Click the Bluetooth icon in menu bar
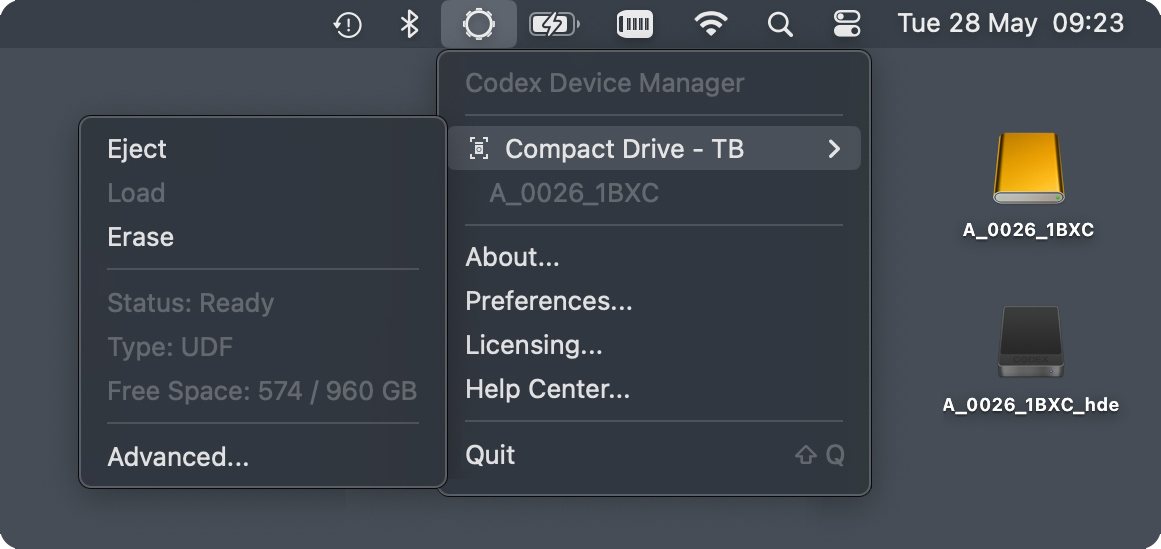The width and height of the screenshot is (1161, 549). (x=409, y=24)
